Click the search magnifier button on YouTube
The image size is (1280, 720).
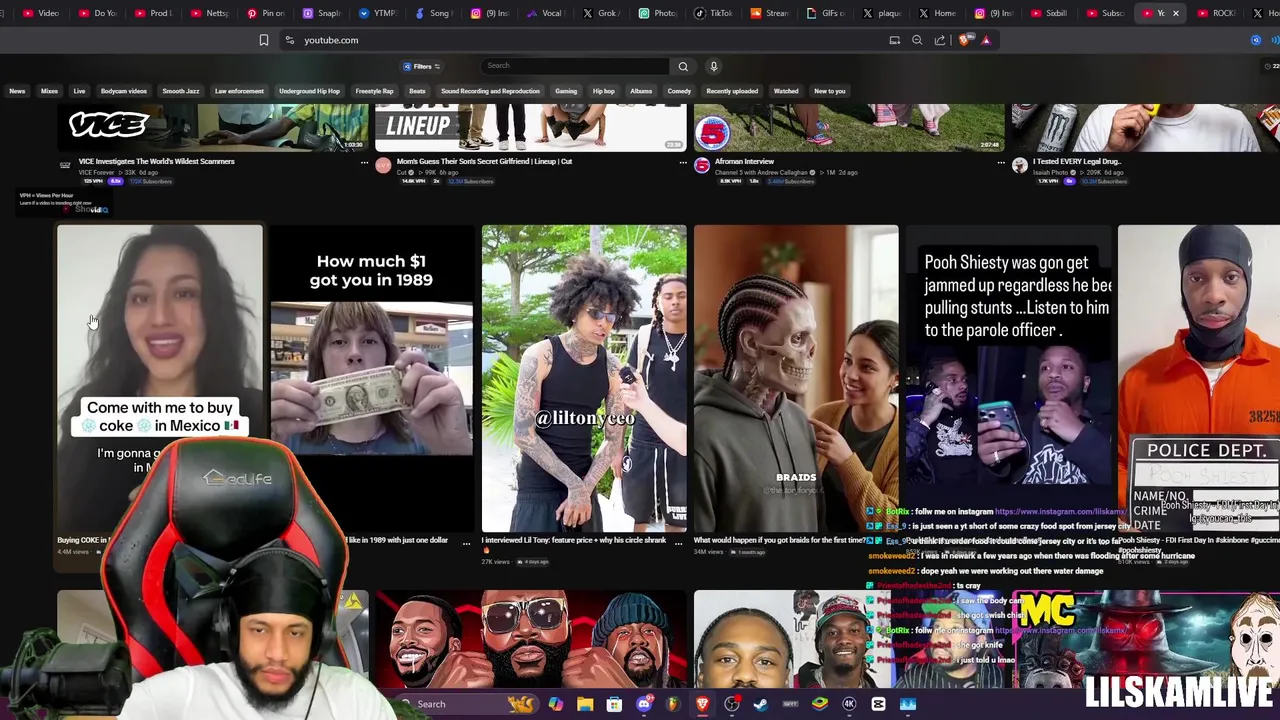click(x=683, y=66)
